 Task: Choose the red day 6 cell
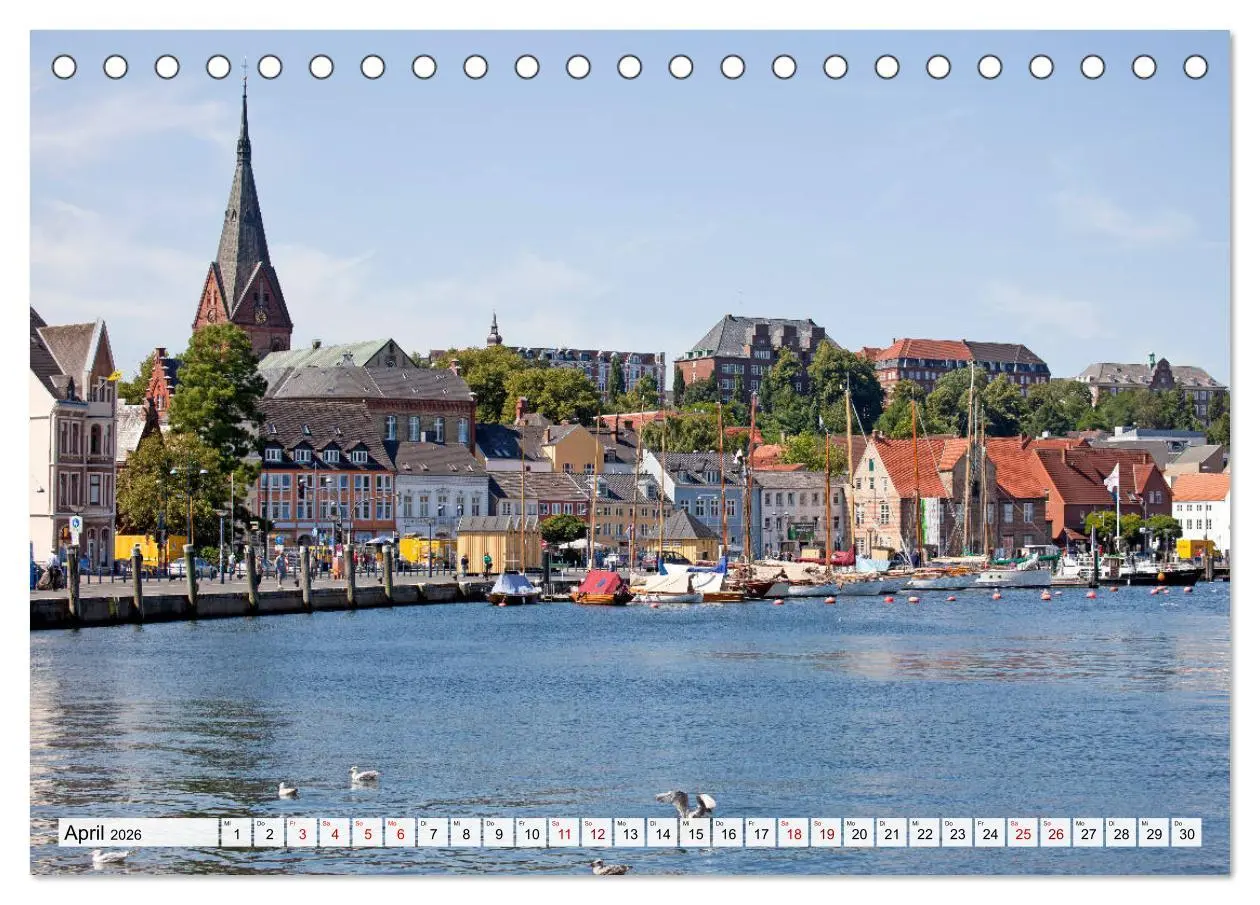click(x=400, y=833)
